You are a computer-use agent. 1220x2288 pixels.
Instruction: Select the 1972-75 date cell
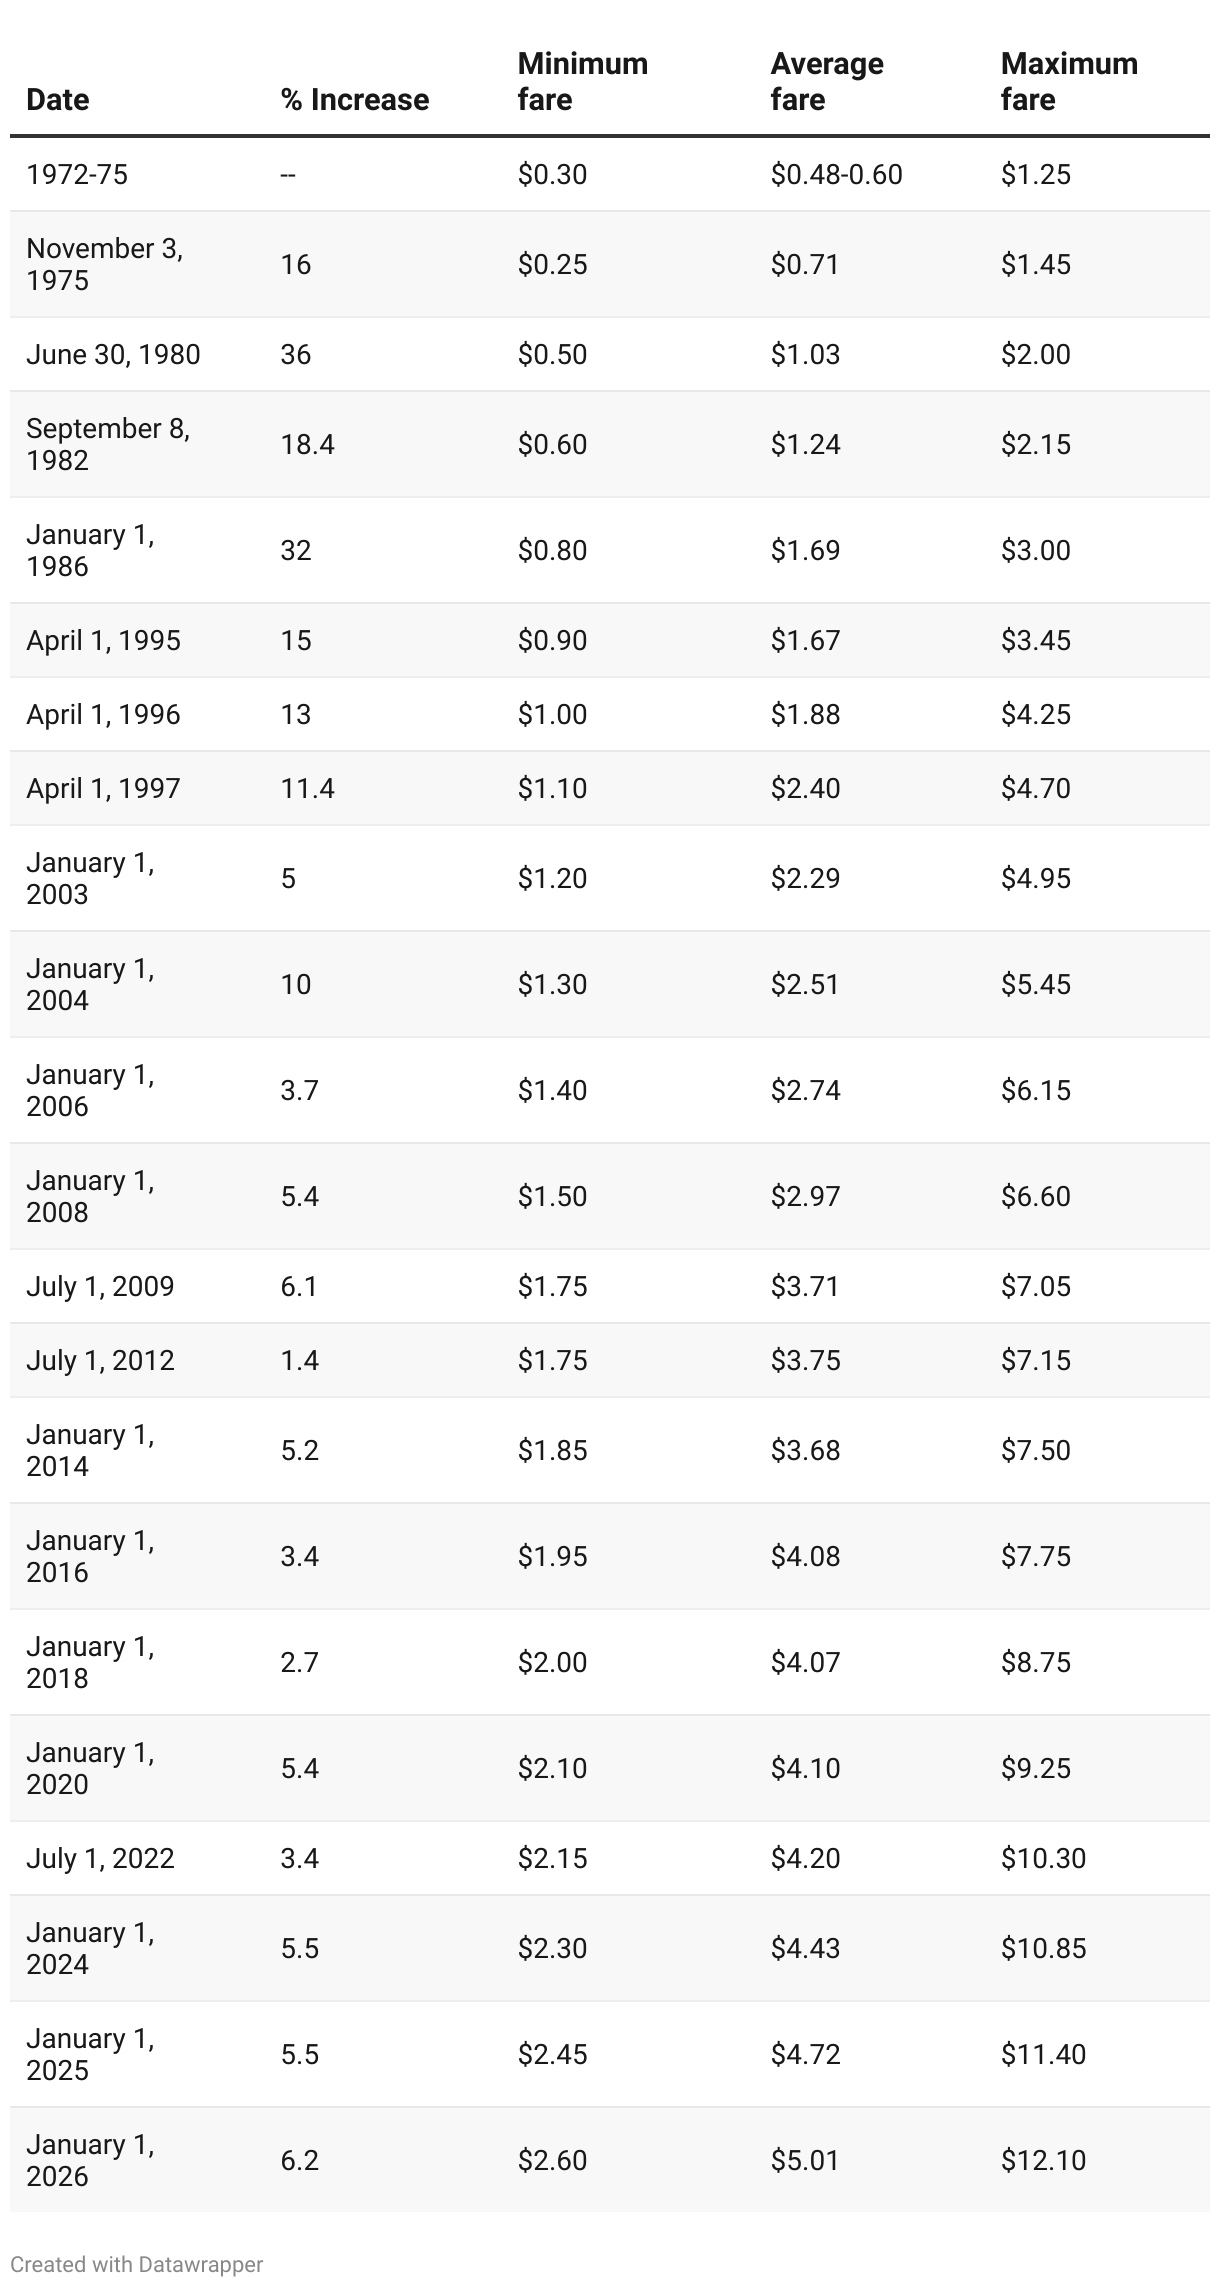(x=77, y=175)
